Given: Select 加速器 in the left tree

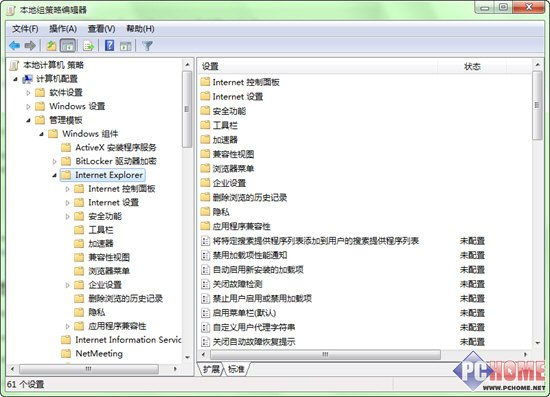Looking at the screenshot, I should click(x=101, y=244).
